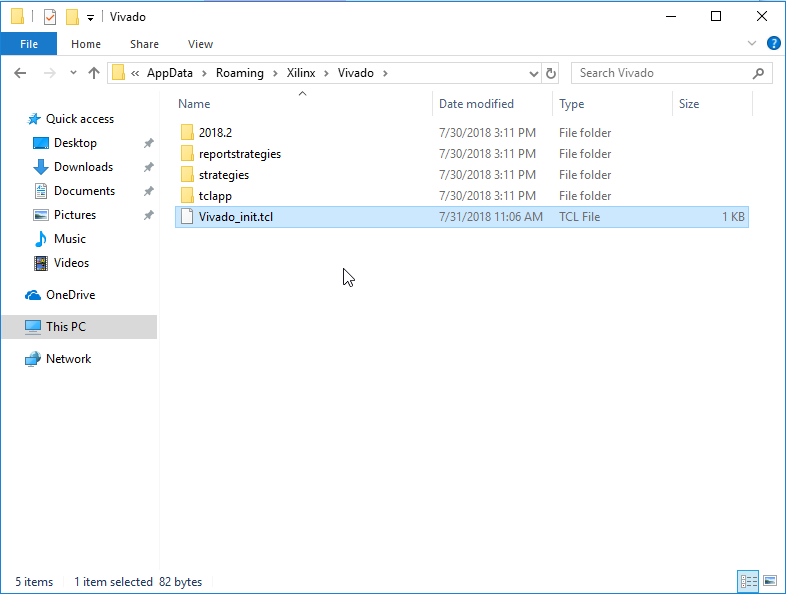The height and width of the screenshot is (594, 786).
Task: Sort by the Size column header
Action: point(689,104)
